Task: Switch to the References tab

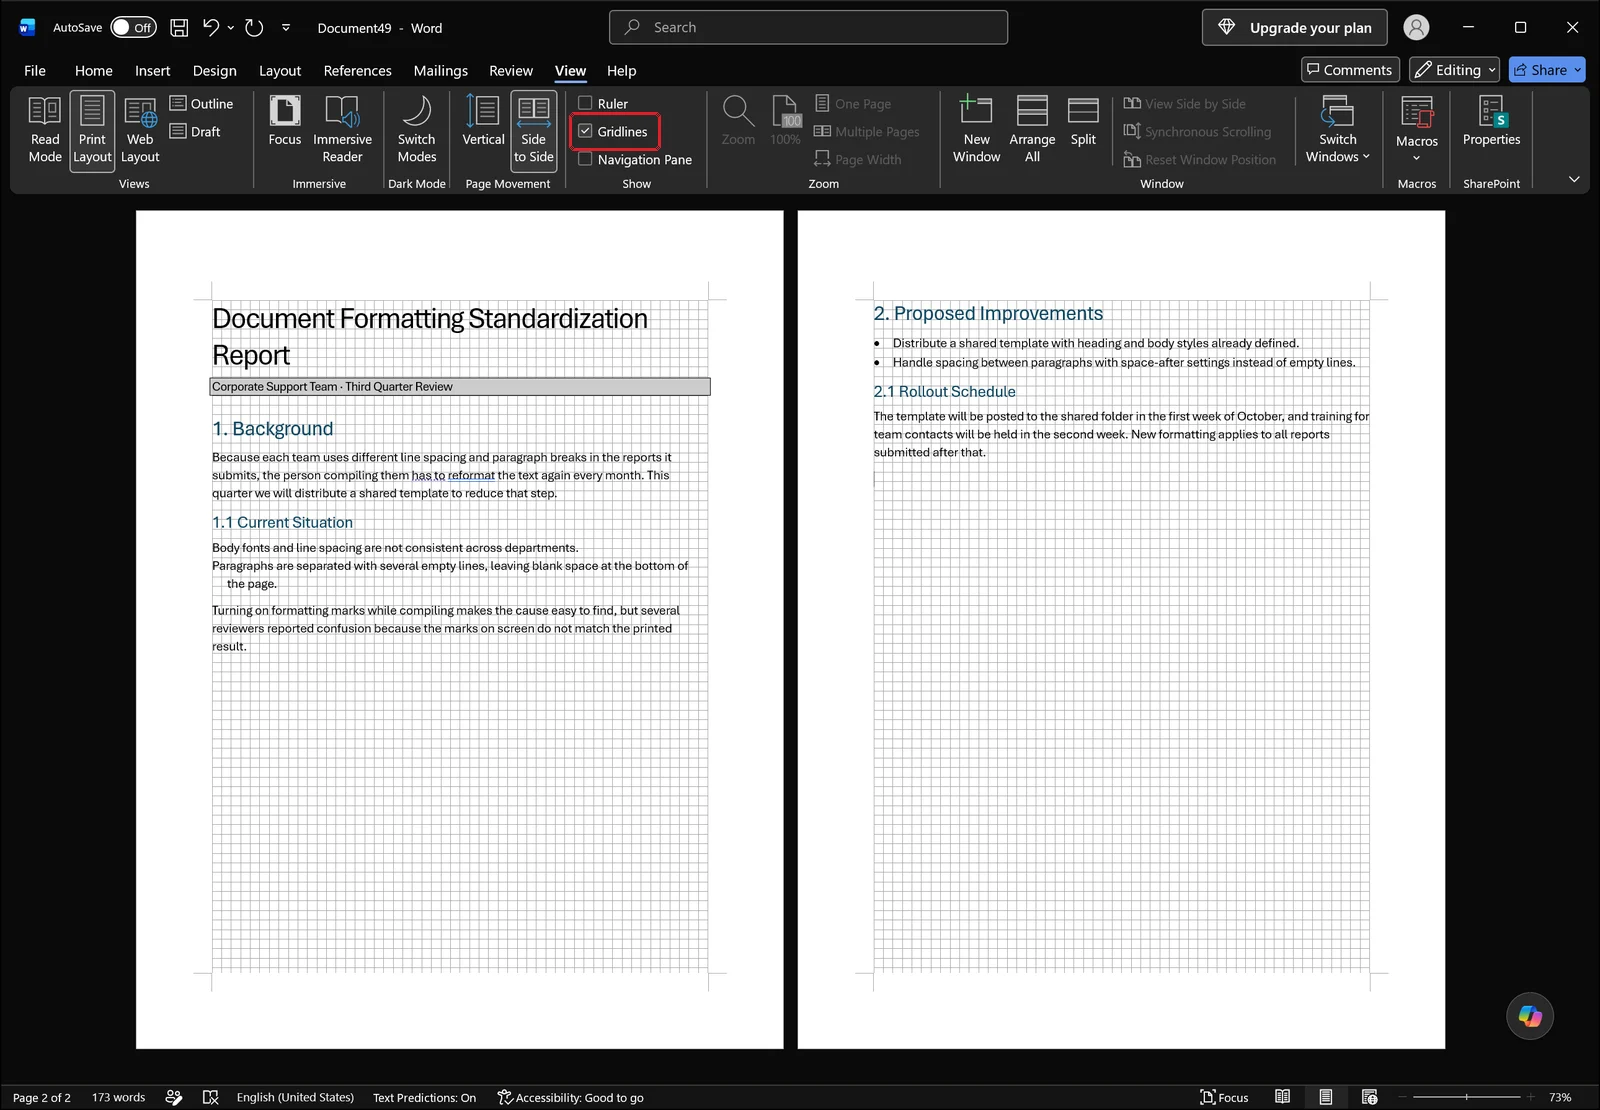Action: [357, 70]
